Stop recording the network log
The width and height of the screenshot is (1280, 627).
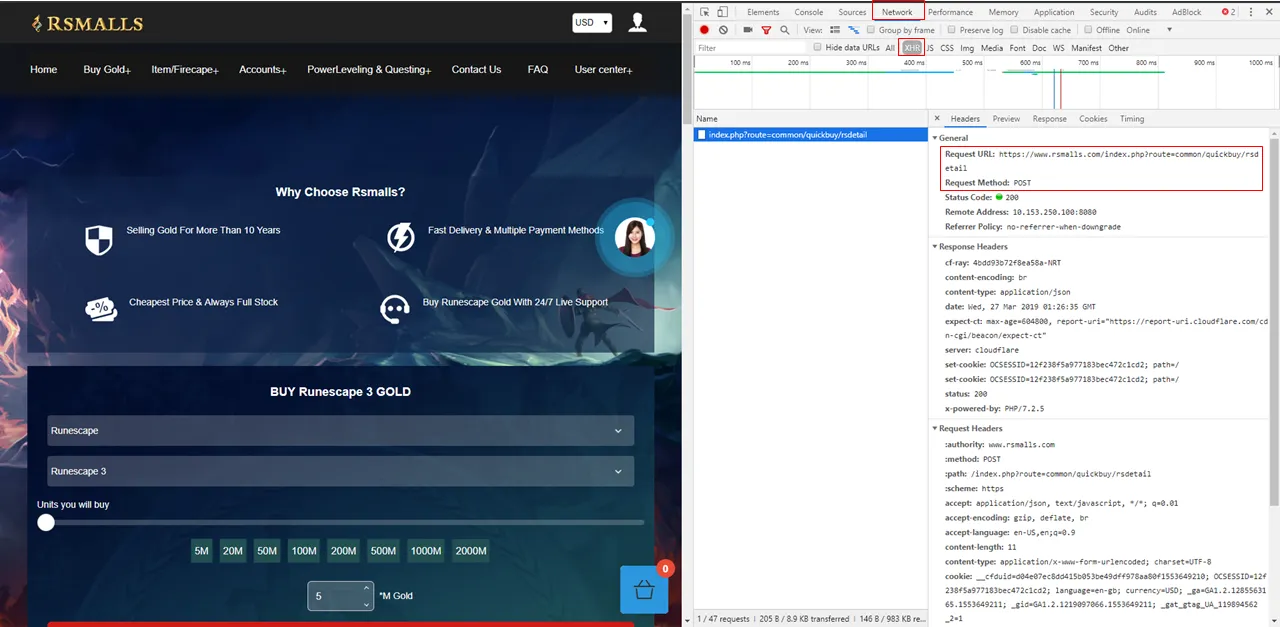tap(704, 30)
